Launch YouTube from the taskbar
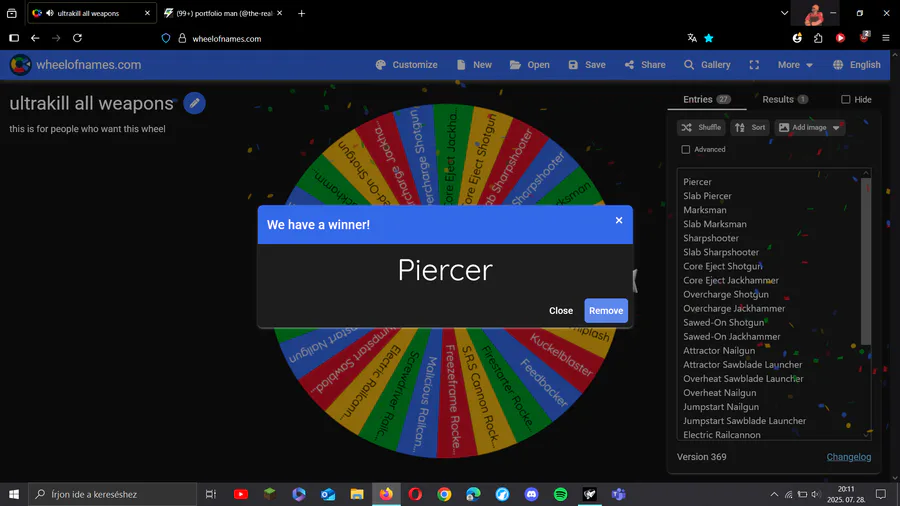Viewport: 900px width, 506px height. 241,494
